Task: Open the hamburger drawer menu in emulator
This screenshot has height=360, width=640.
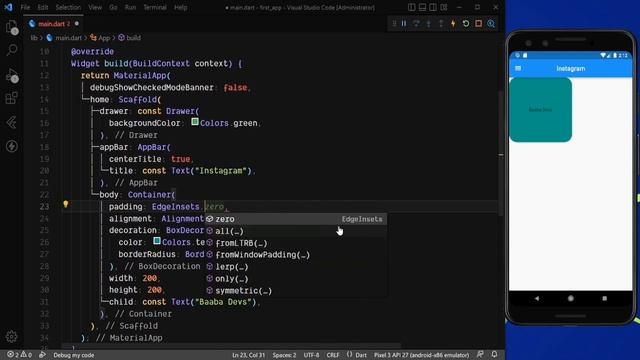Action: [518, 69]
